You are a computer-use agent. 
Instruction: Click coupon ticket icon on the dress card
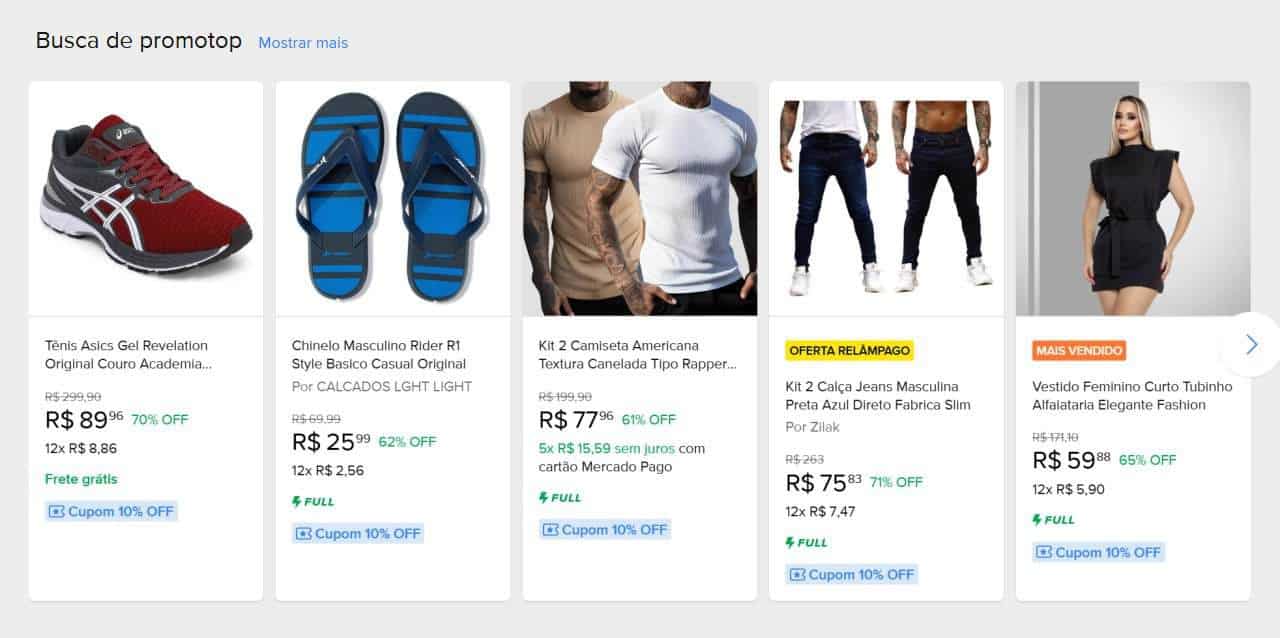coord(1044,552)
